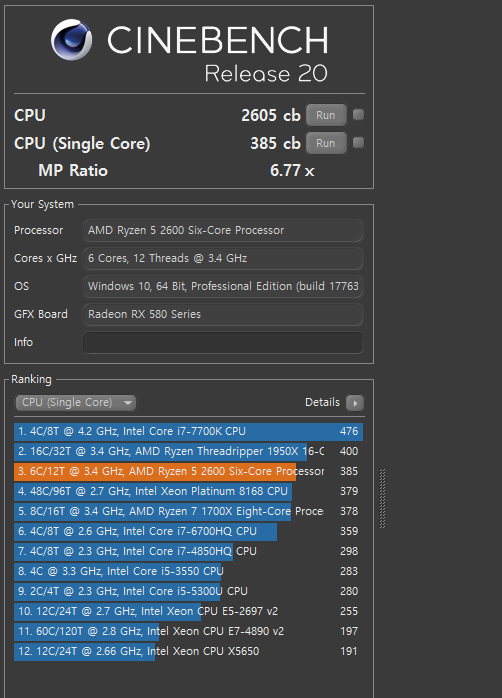
Task: Click the score 191 in the ranking
Action: click(349, 651)
